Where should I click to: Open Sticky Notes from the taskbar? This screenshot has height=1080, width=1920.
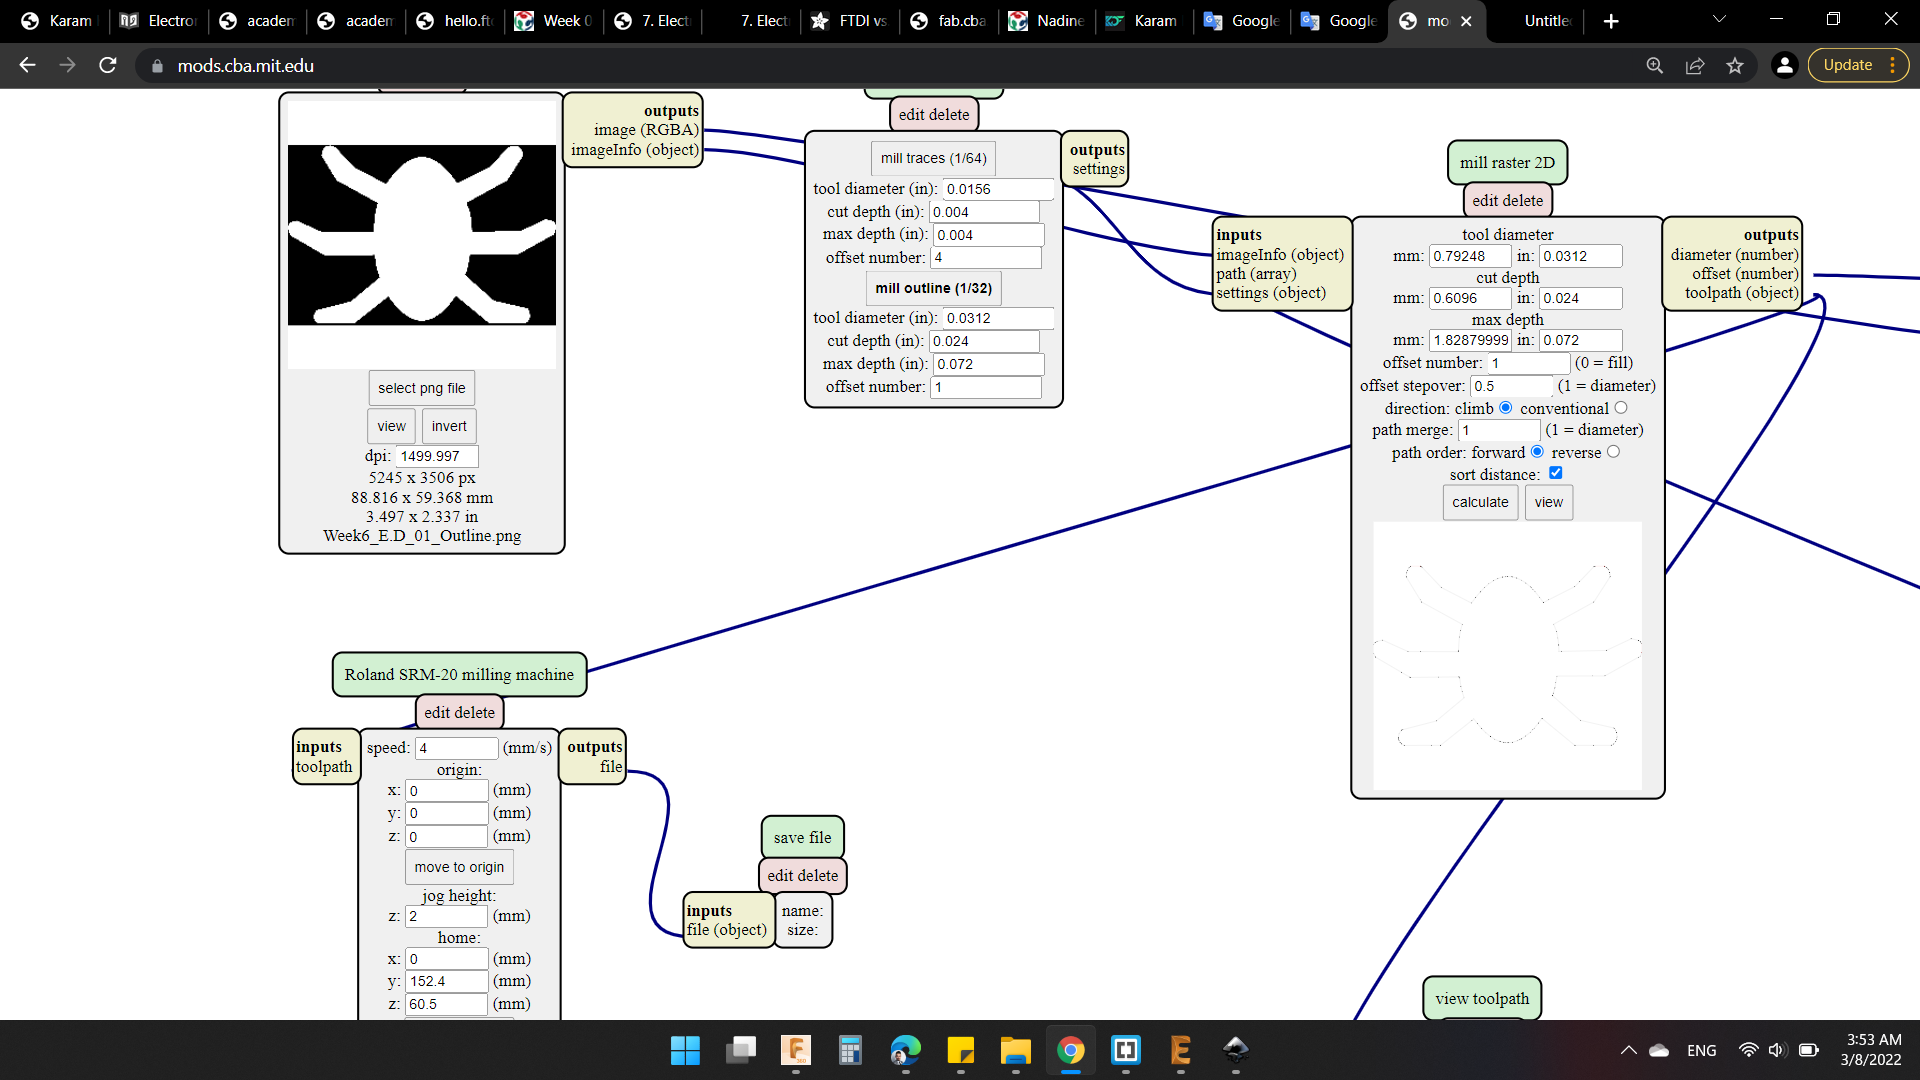point(960,1050)
